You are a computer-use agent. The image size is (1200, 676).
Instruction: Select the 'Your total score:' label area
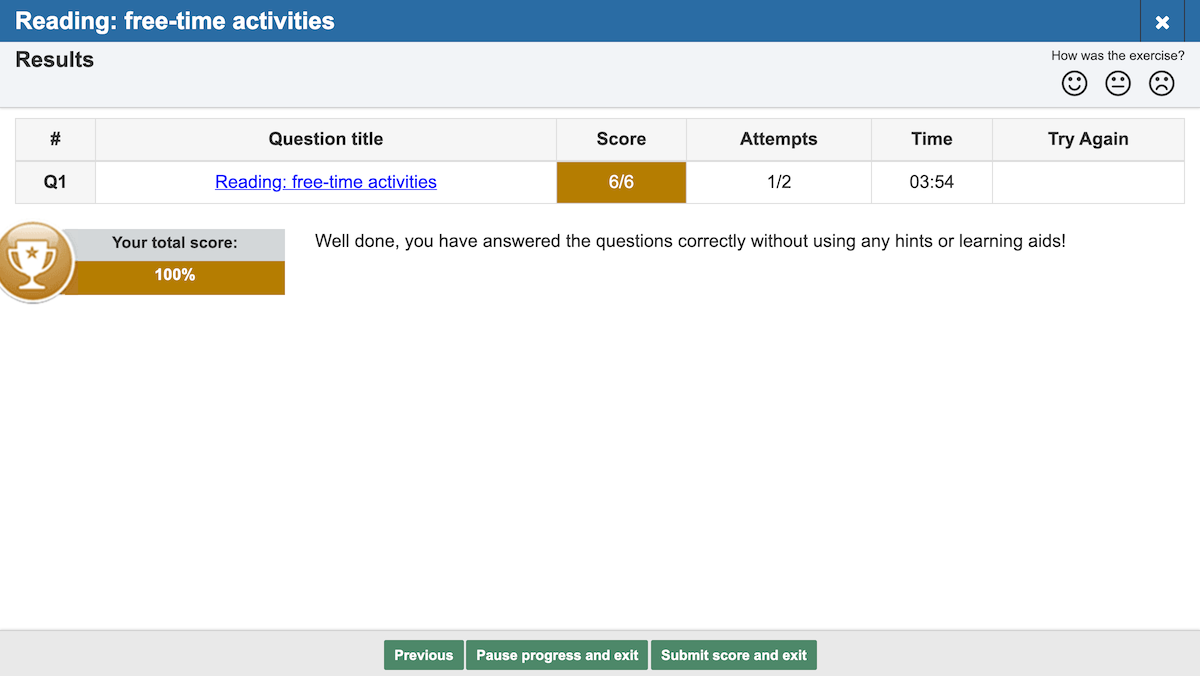click(175, 243)
